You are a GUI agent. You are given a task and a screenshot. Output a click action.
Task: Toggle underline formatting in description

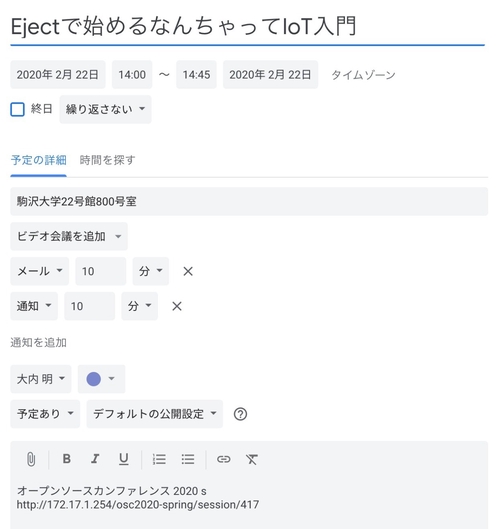(x=124, y=459)
